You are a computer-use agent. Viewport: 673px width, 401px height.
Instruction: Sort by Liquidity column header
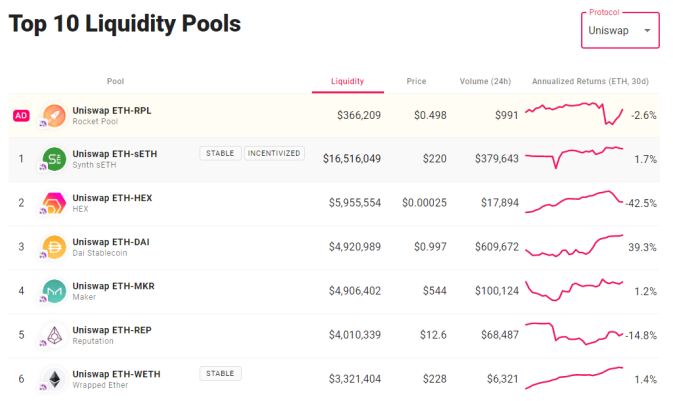[x=347, y=81]
